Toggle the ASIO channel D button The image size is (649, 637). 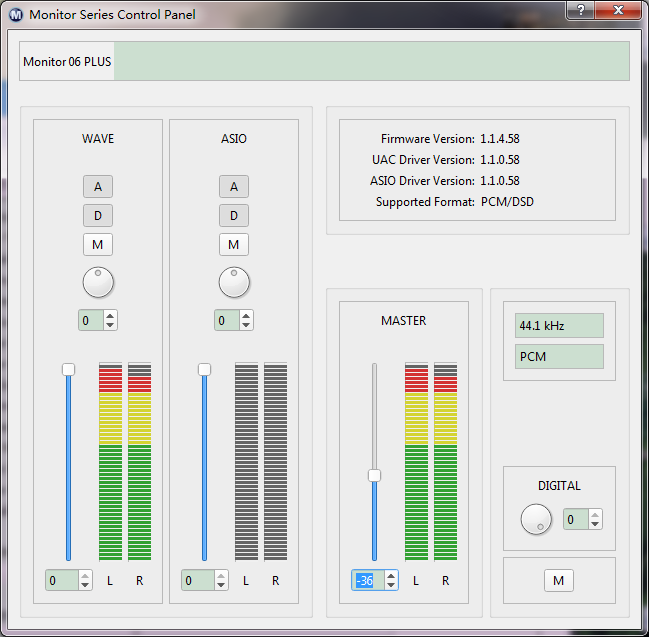click(x=234, y=215)
